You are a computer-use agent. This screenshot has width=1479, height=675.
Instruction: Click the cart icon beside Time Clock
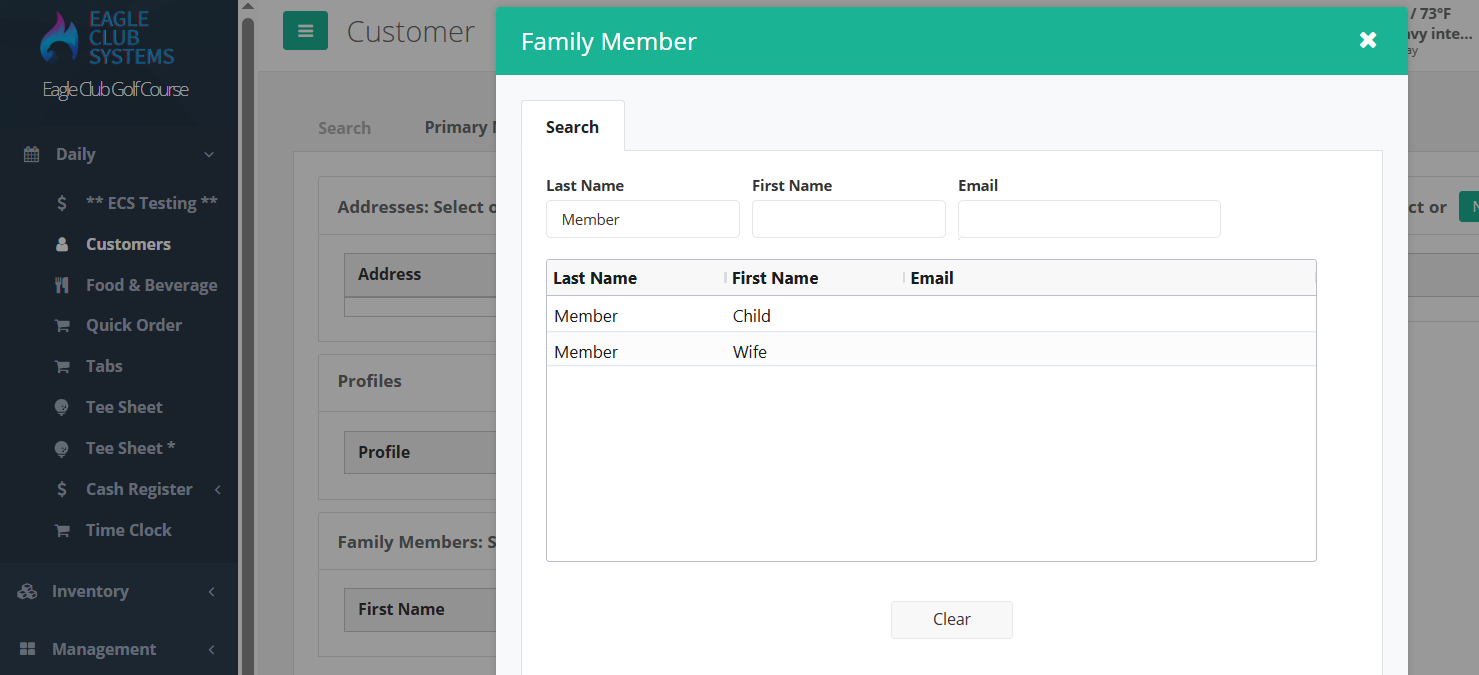[x=62, y=530]
